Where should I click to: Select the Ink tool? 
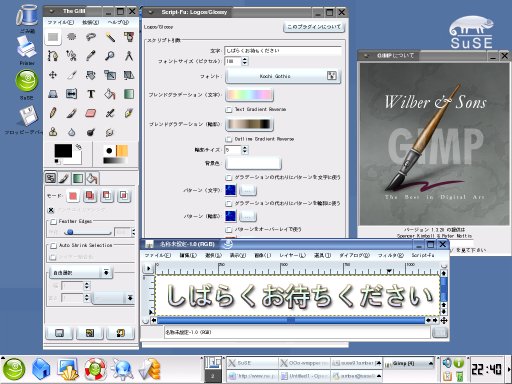click(x=129, y=113)
